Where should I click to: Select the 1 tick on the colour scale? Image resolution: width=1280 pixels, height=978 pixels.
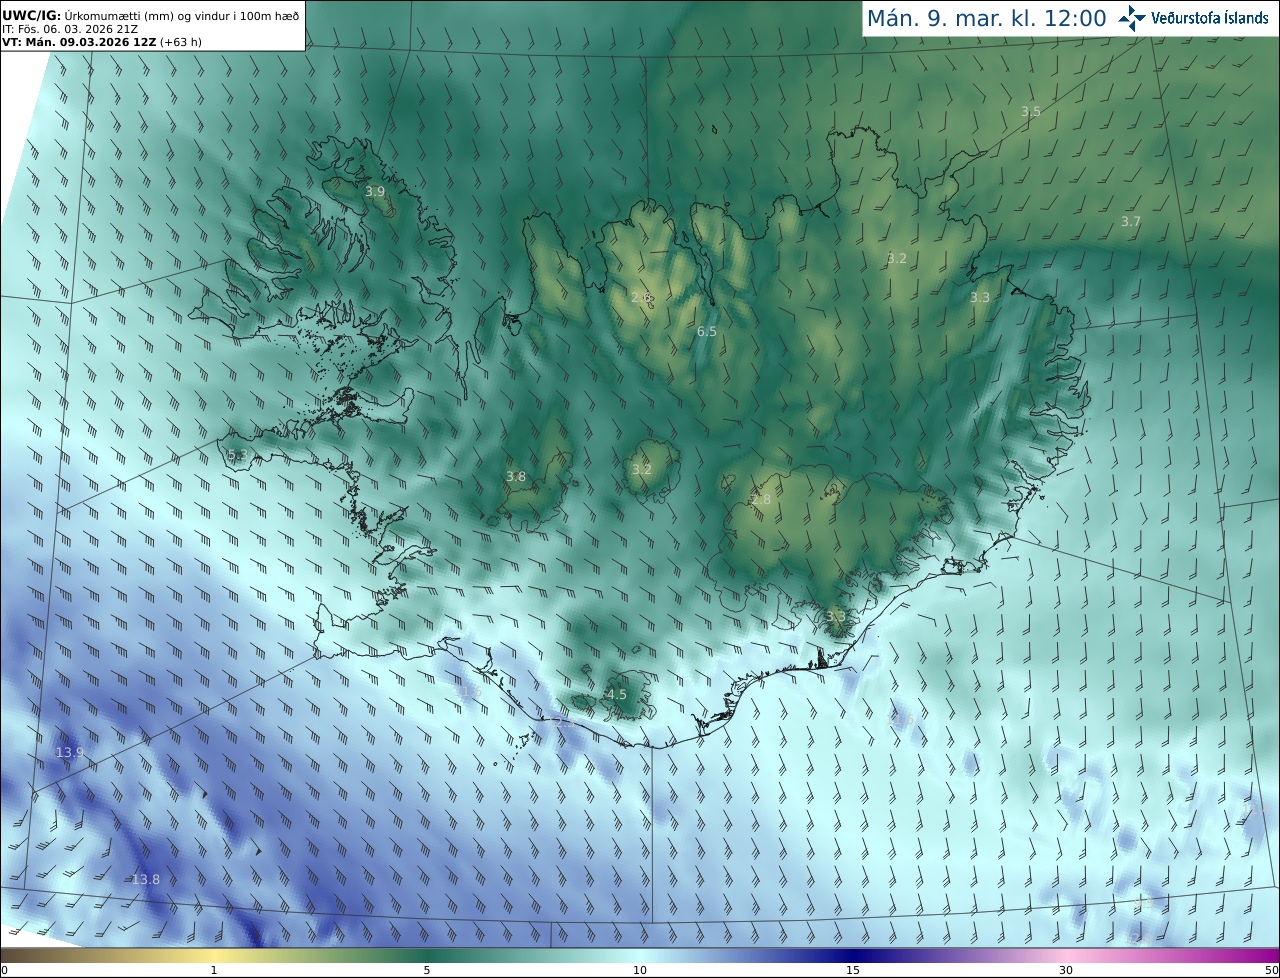pyautogui.click(x=213, y=970)
